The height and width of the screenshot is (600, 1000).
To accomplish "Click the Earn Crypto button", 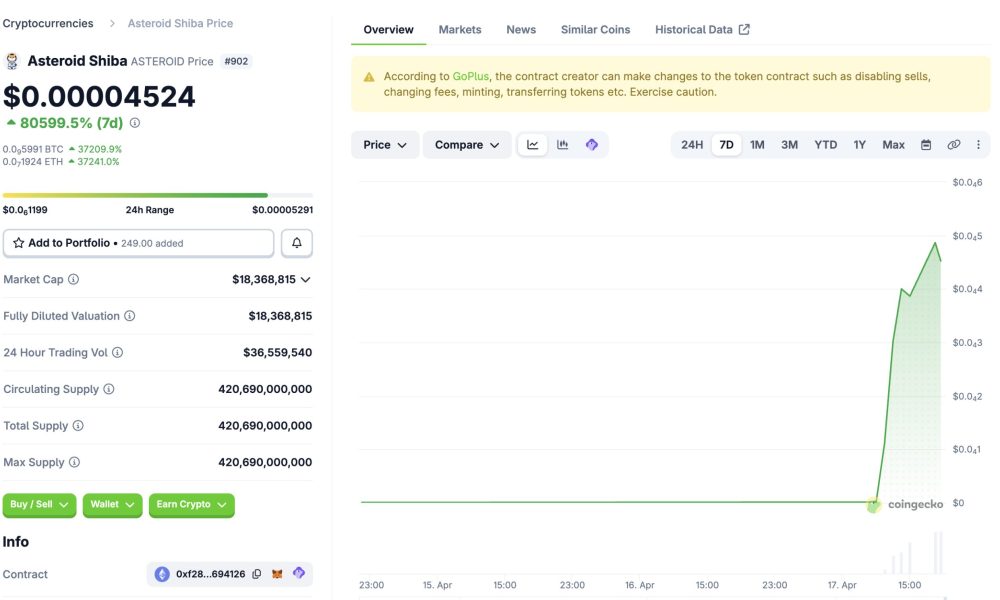I will pyautogui.click(x=191, y=505).
